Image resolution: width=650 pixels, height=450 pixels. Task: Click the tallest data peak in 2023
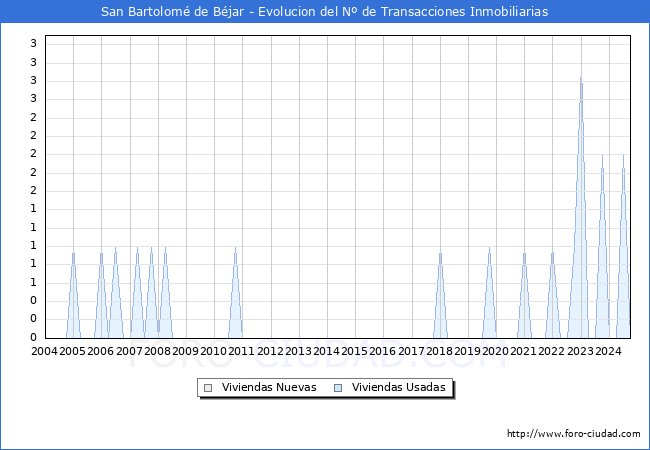(x=581, y=207)
